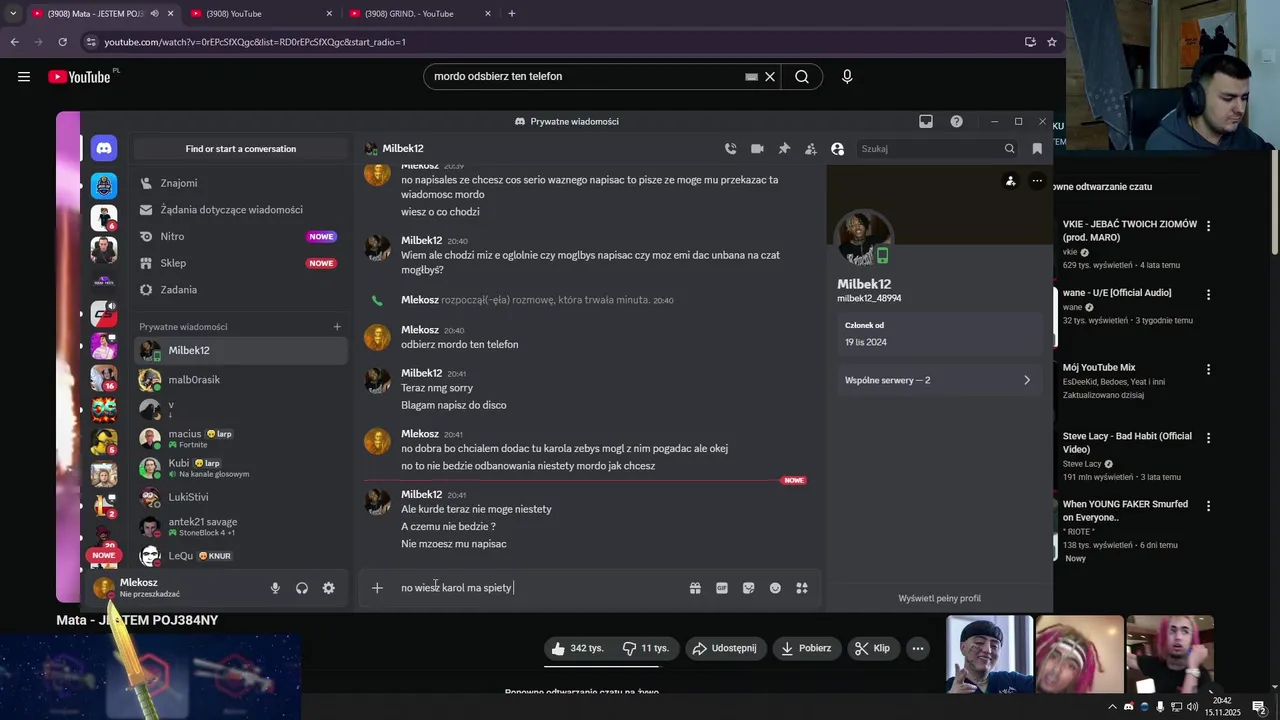Open the gift icon in message bar

(695, 588)
